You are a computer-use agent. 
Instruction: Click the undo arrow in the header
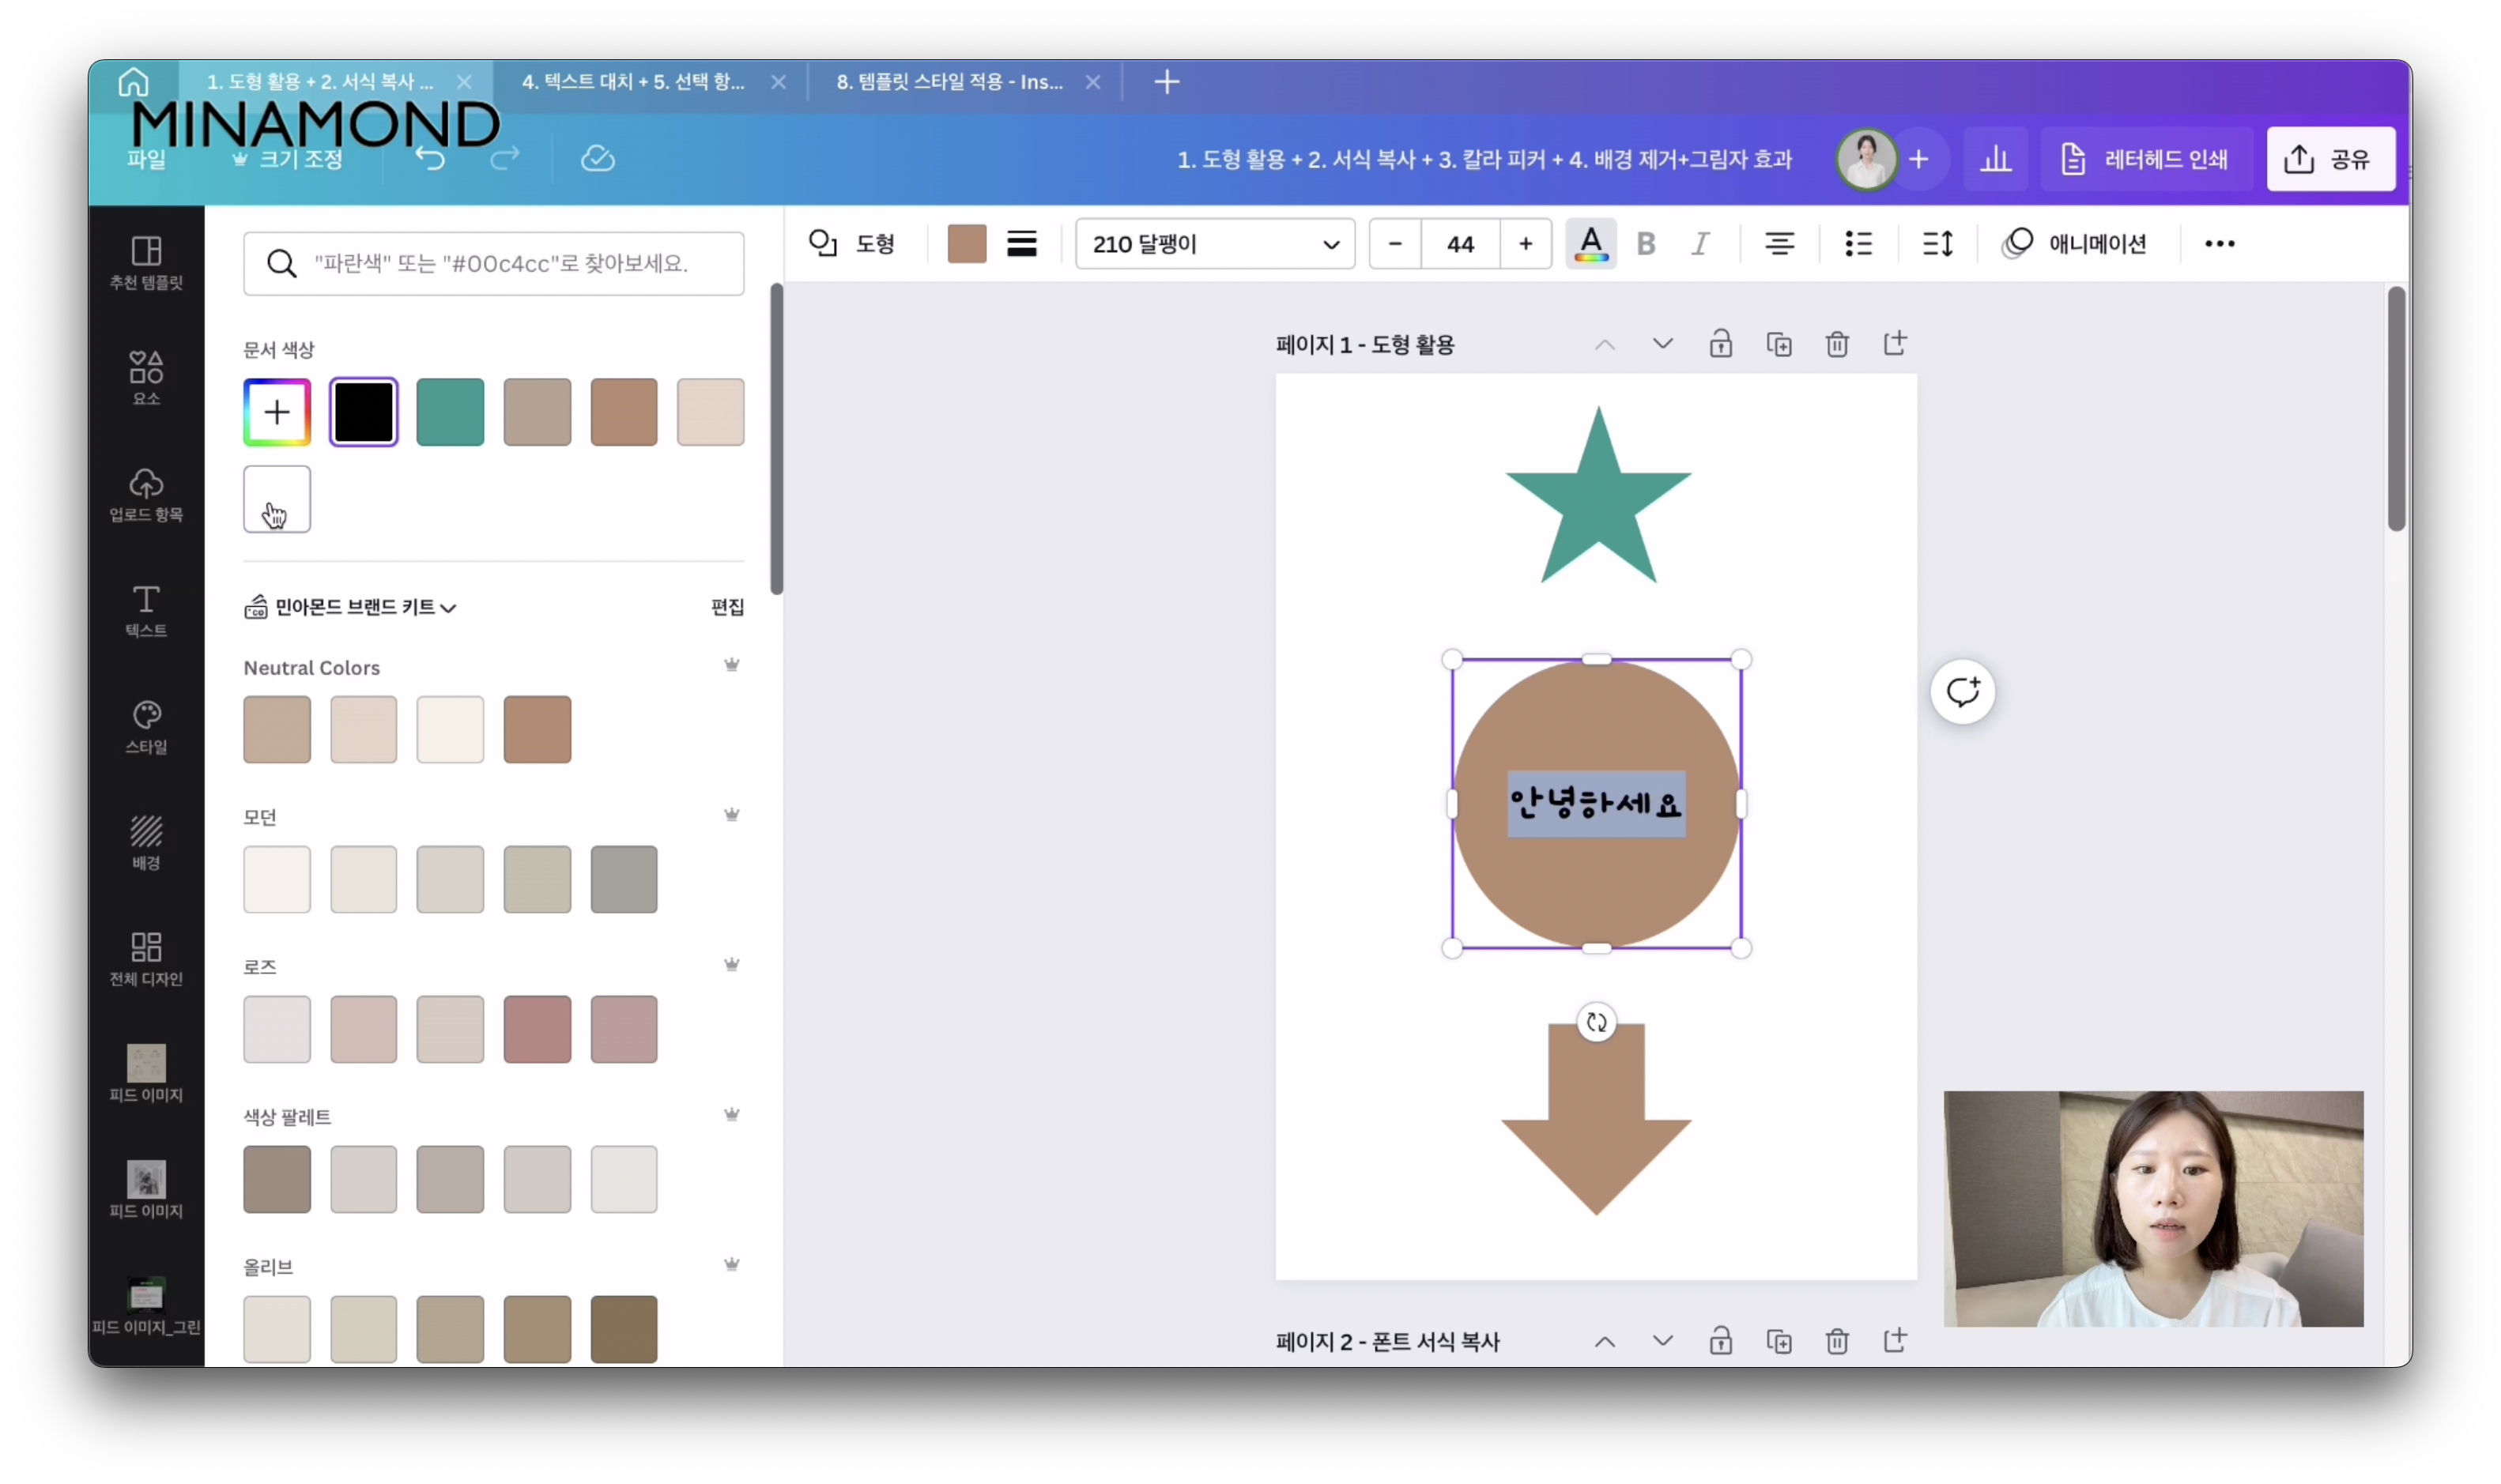pyautogui.click(x=430, y=159)
